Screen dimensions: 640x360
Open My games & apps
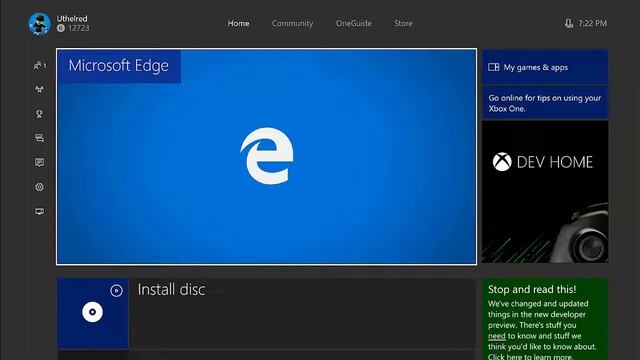(545, 67)
